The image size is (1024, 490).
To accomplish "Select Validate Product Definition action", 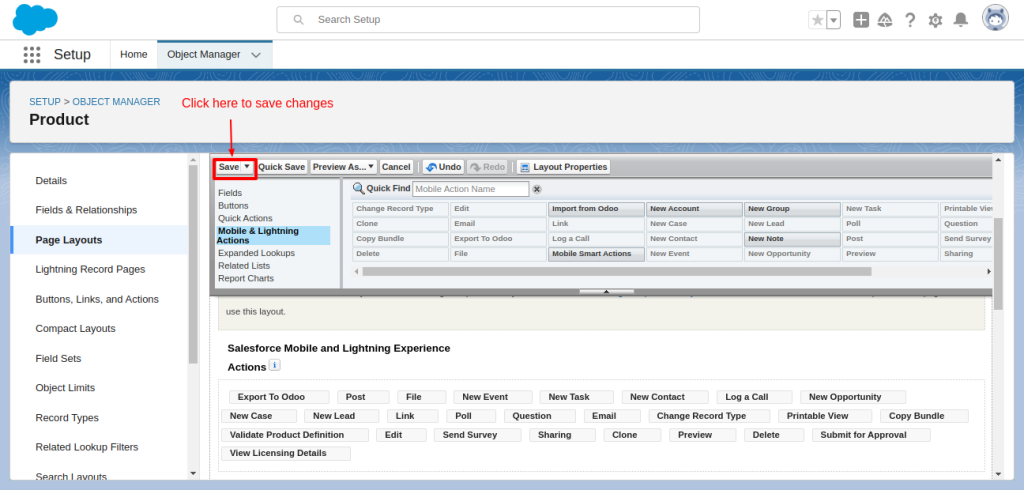I will pyautogui.click(x=295, y=435).
